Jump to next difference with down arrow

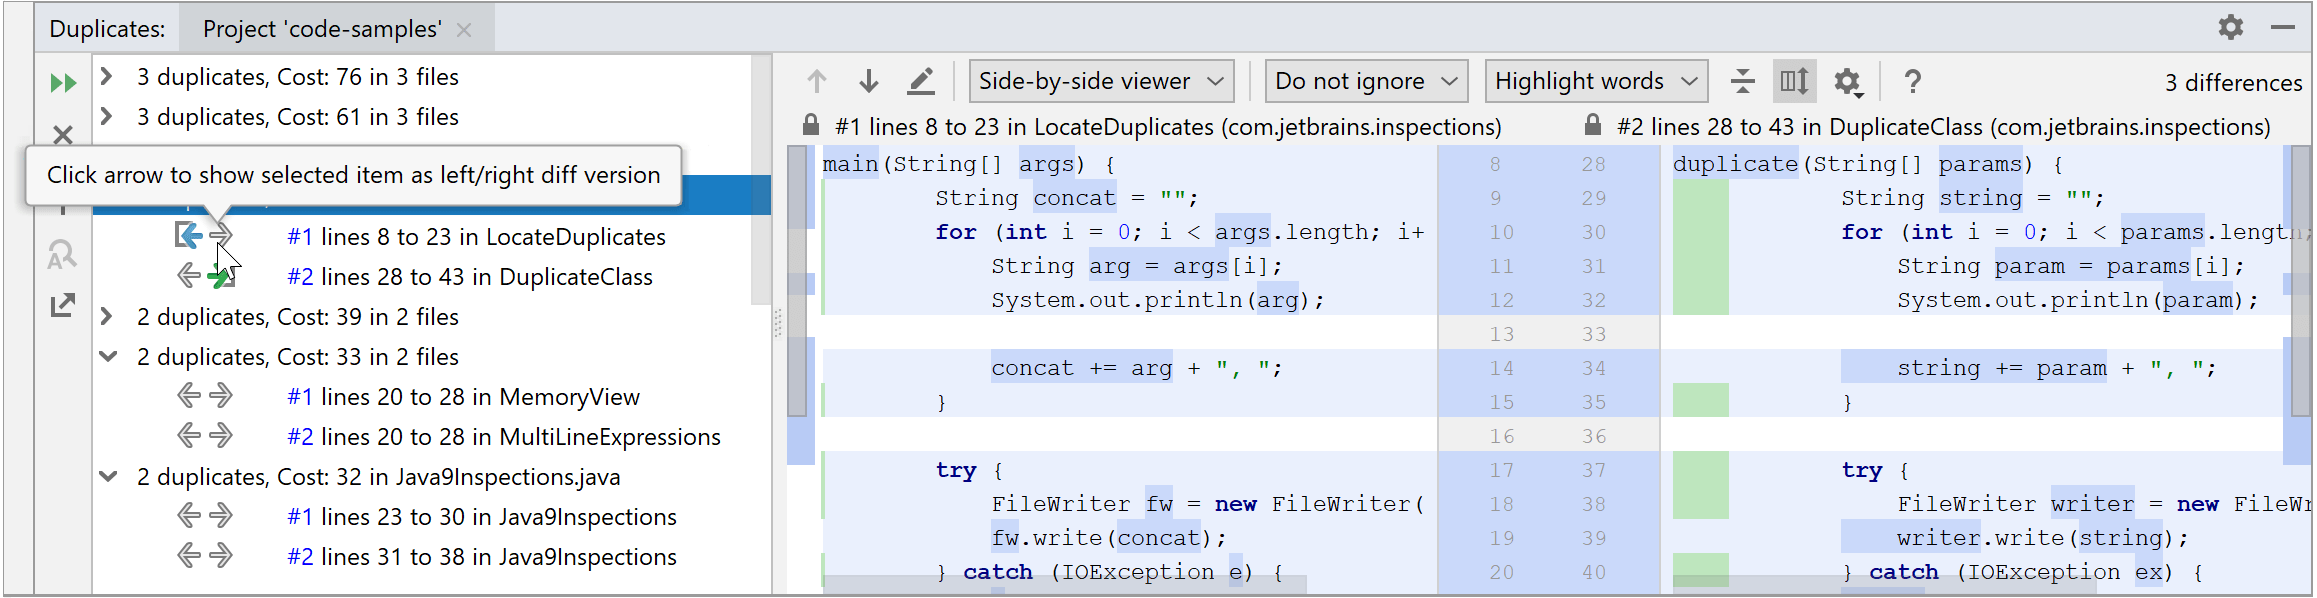pyautogui.click(x=868, y=81)
